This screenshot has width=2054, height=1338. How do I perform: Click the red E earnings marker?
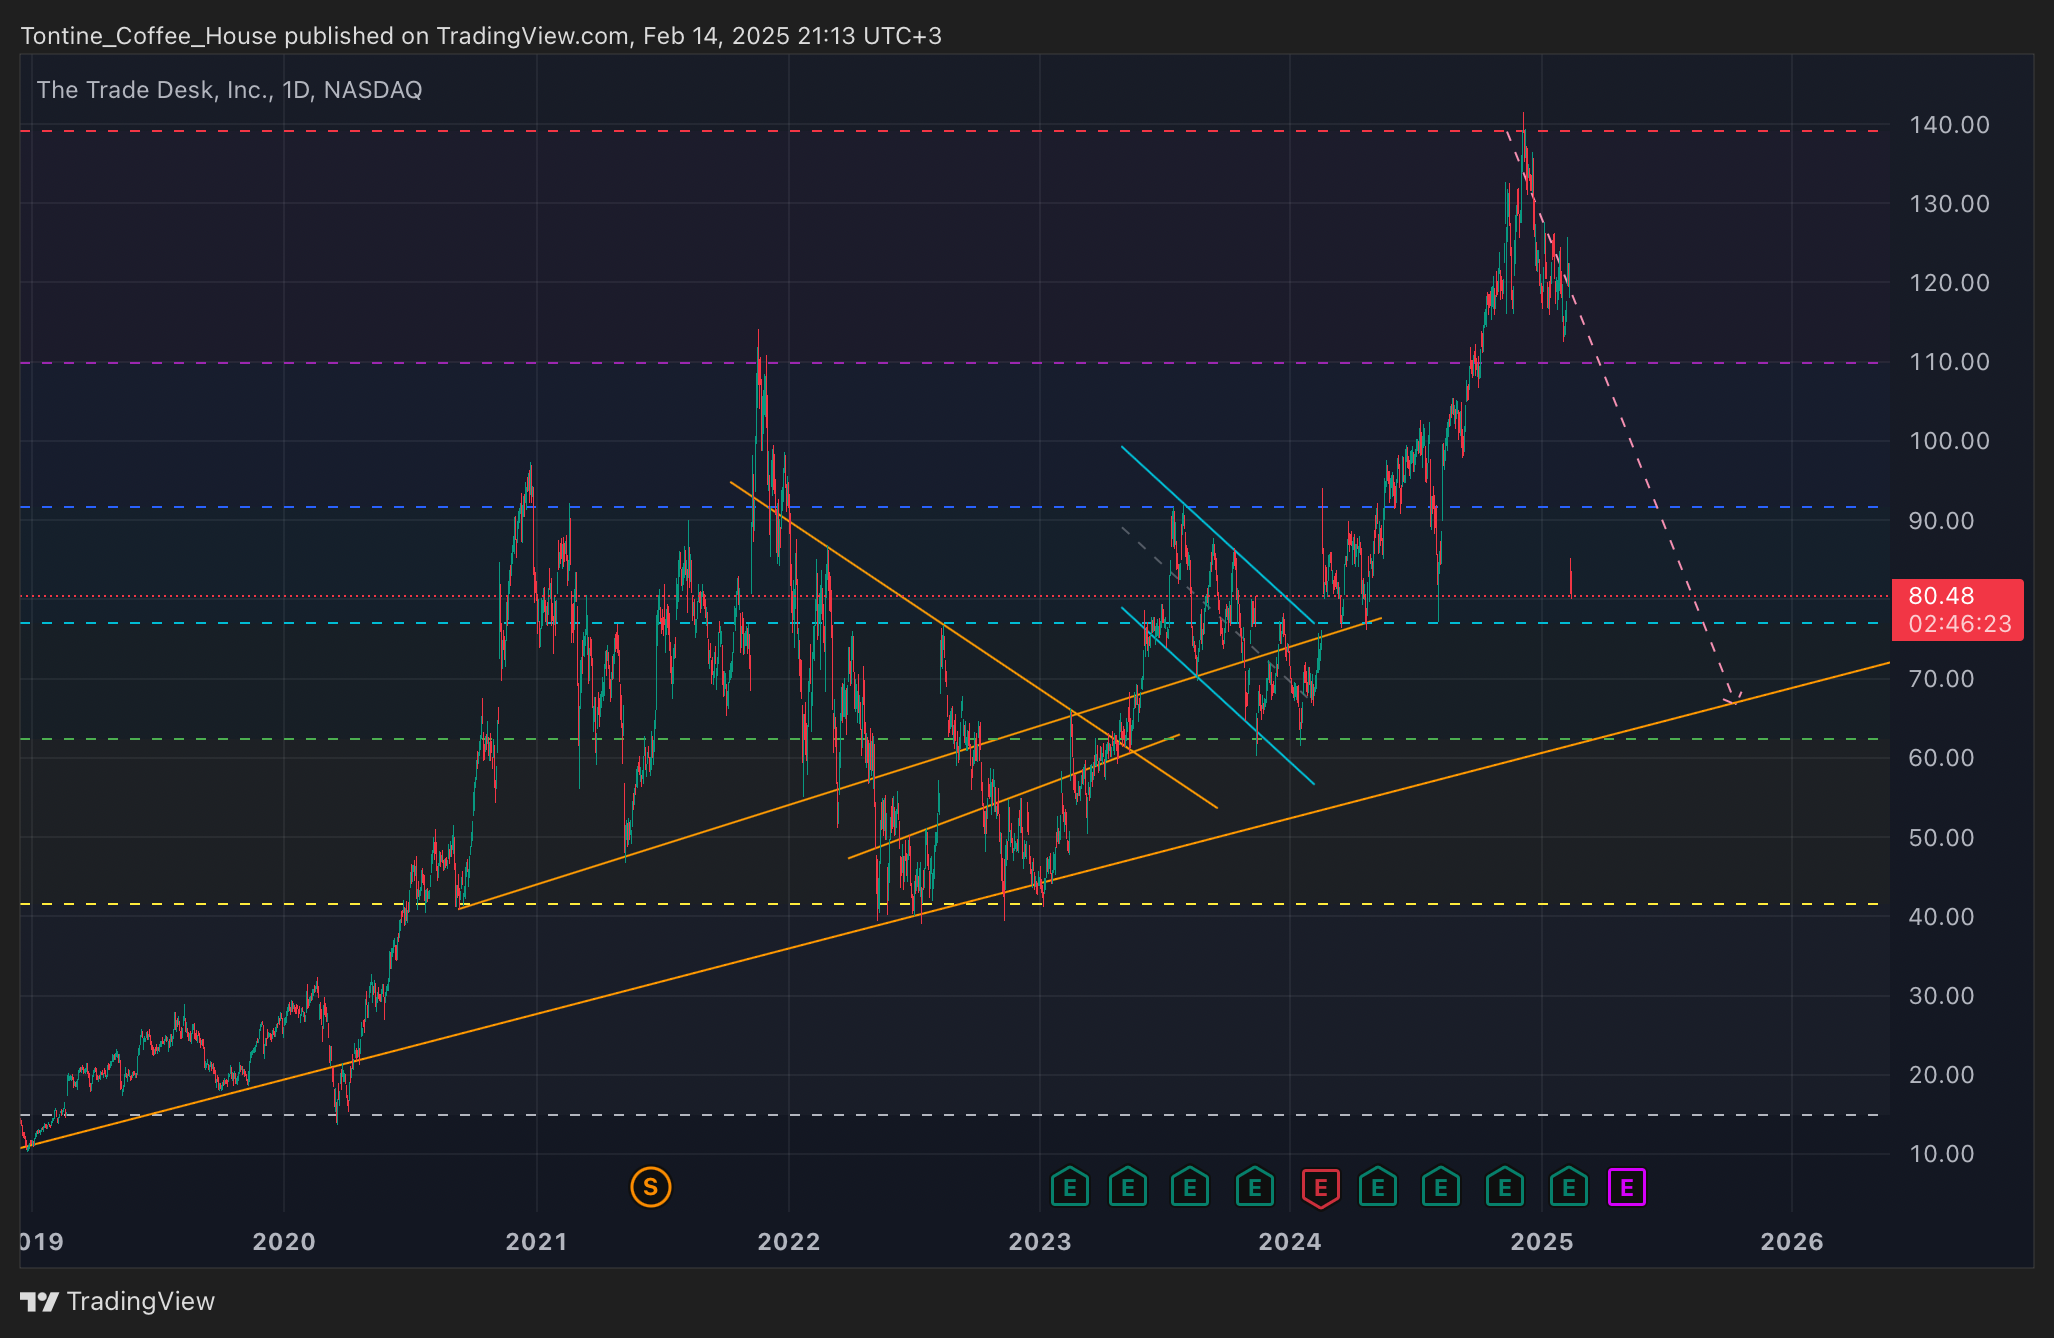[1320, 1188]
